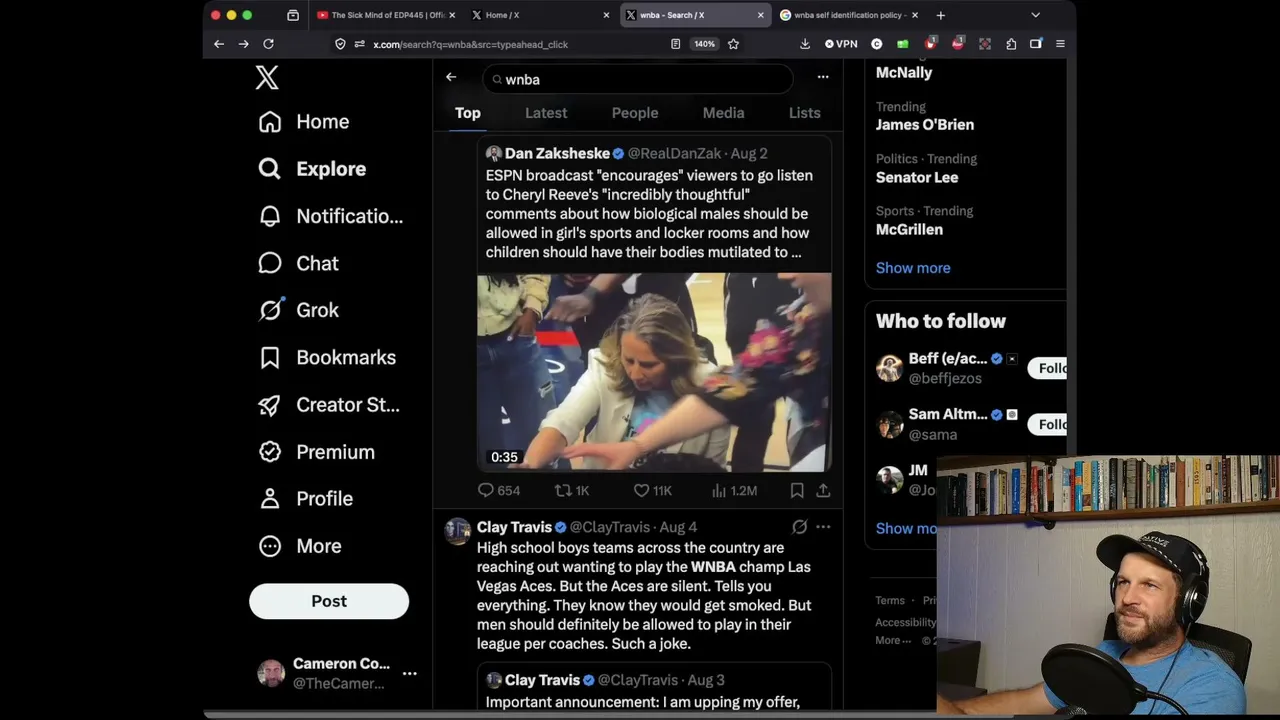The image size is (1280, 720).
Task: View site permissions icon in address bar
Action: (359, 44)
